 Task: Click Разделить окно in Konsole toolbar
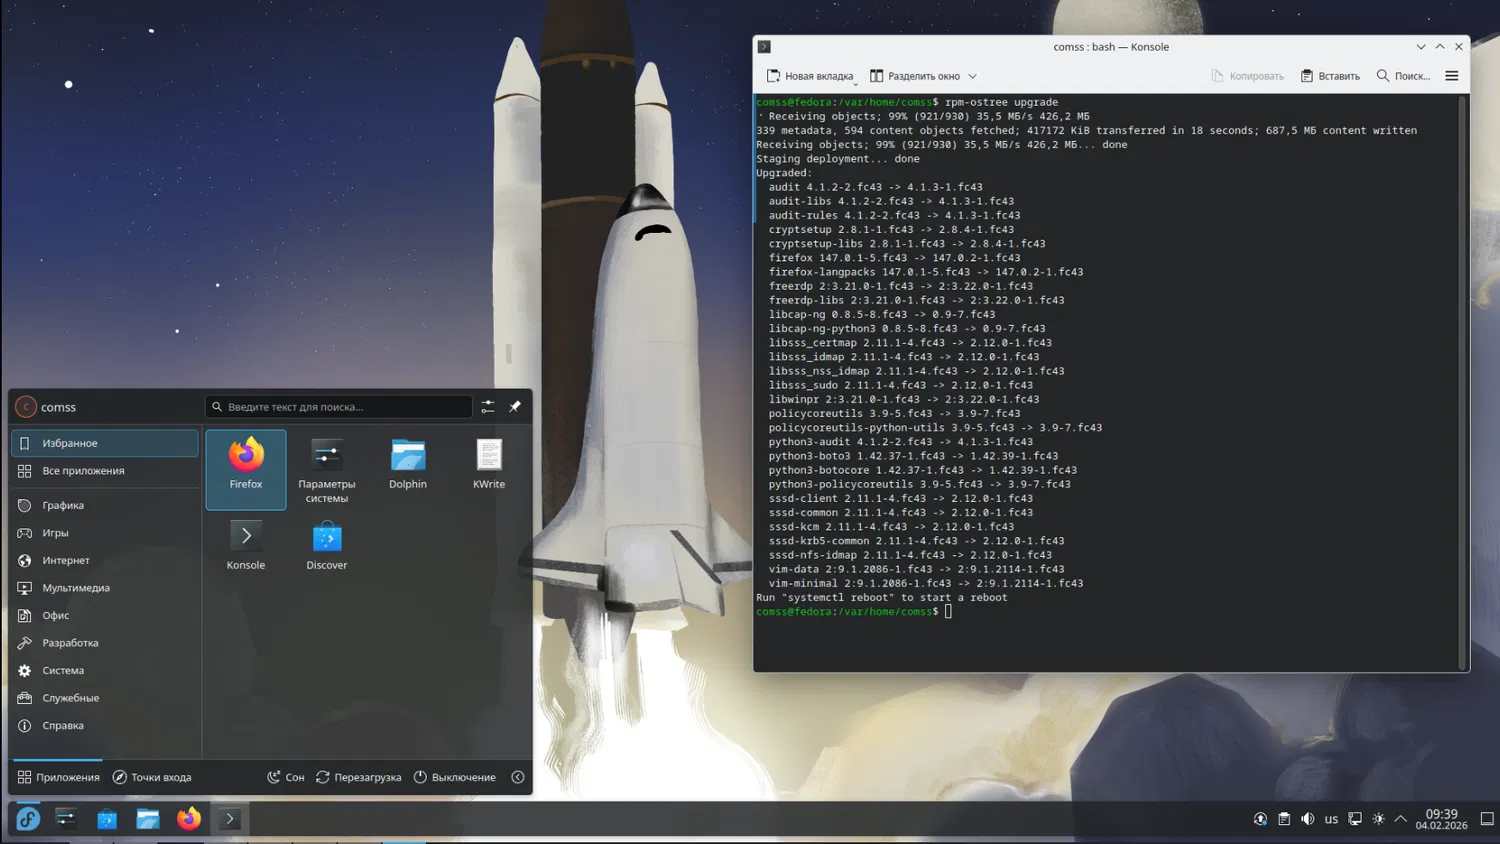[x=915, y=76]
